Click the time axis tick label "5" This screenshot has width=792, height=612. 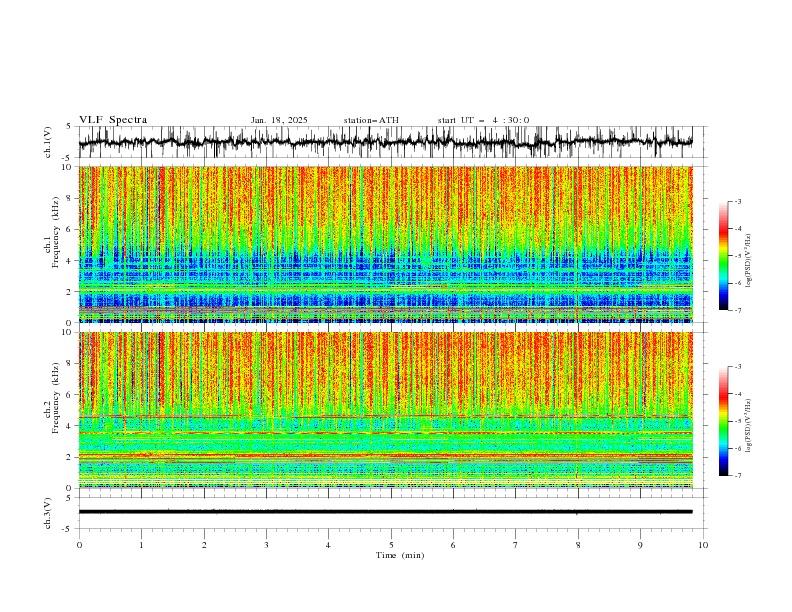[x=391, y=545]
